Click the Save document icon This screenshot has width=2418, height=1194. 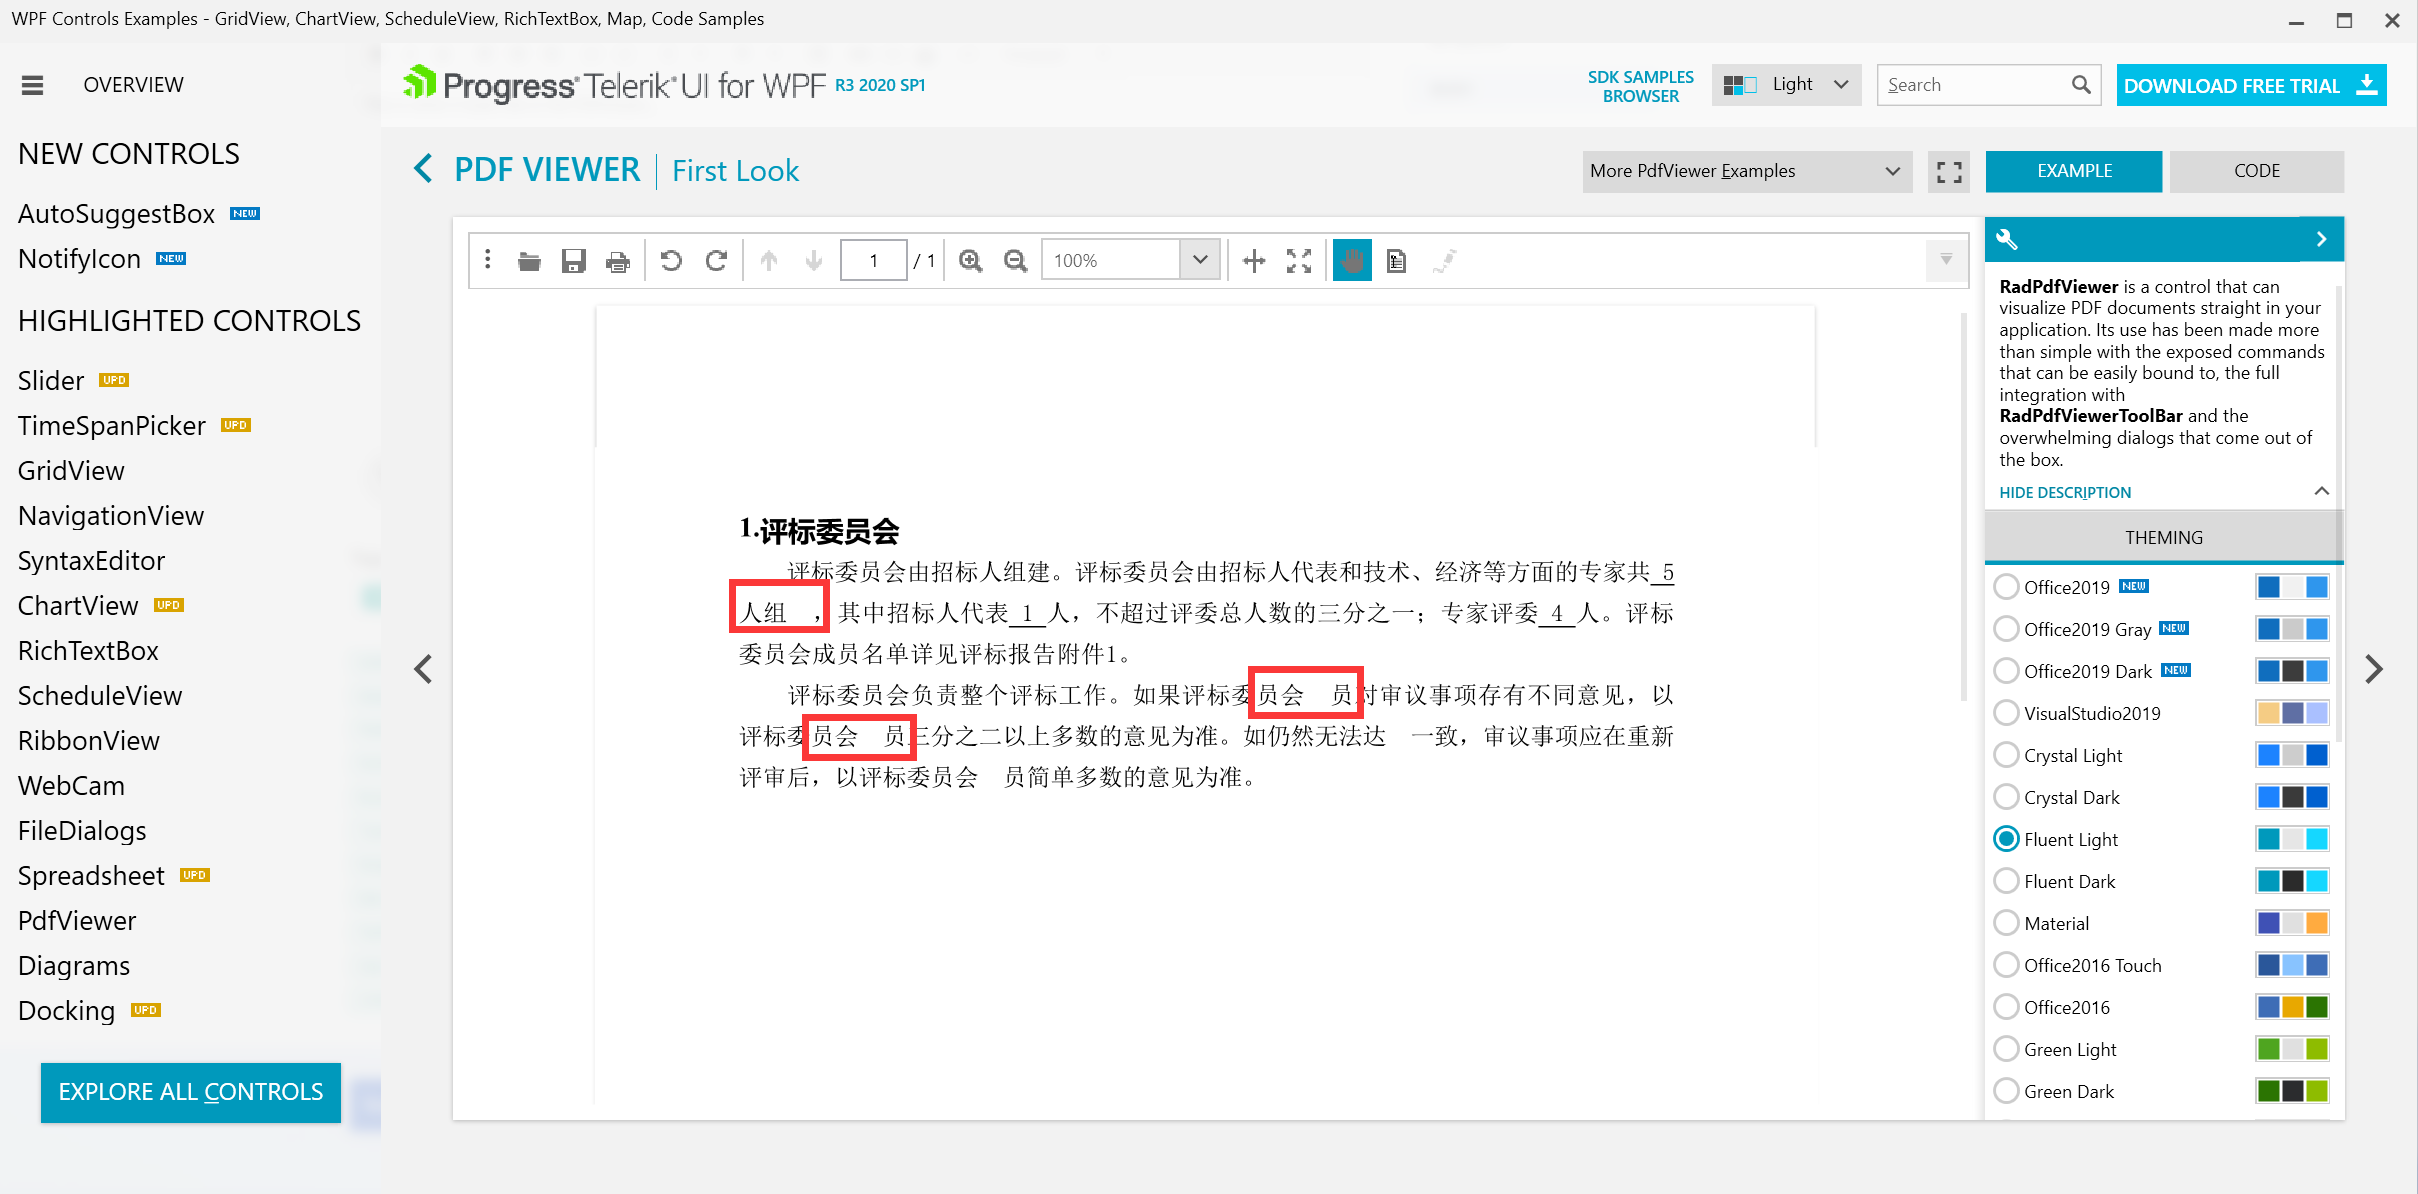(573, 261)
